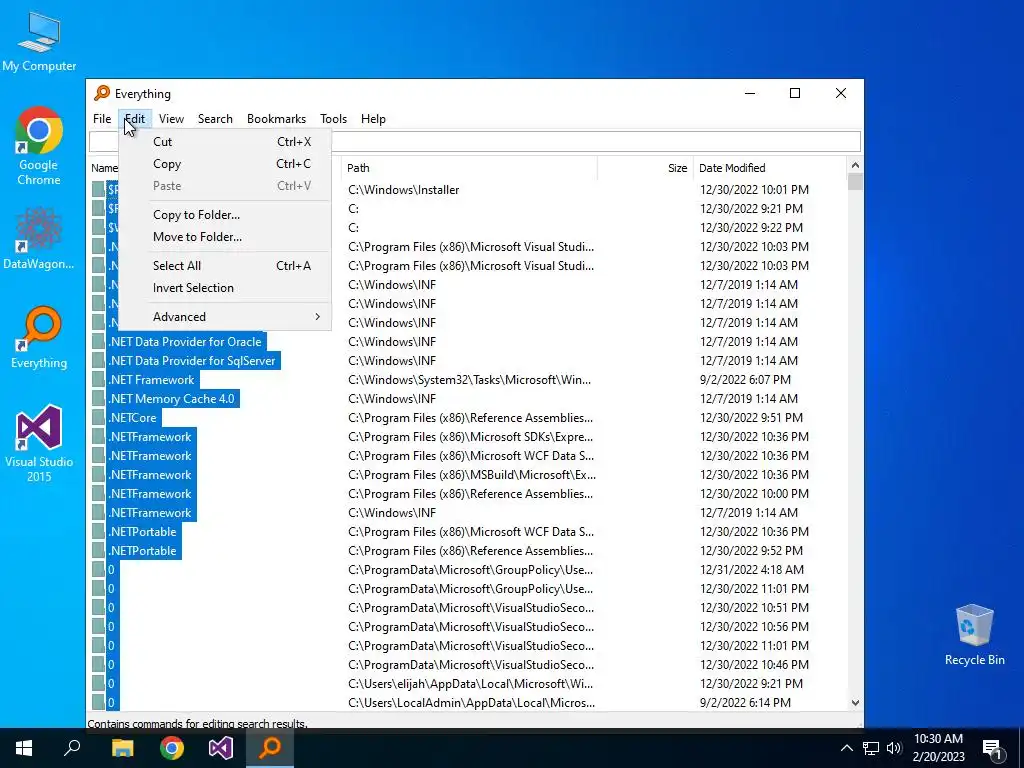Screen dimensions: 1024x768
Task: Open the Windows Start menu
Action: 24,748
